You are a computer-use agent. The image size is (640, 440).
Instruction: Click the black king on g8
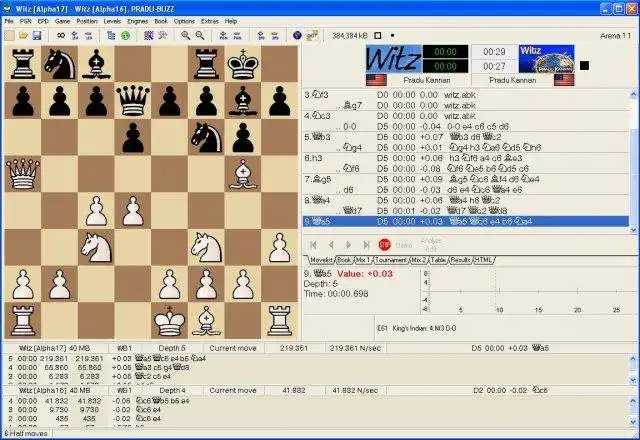(243, 64)
